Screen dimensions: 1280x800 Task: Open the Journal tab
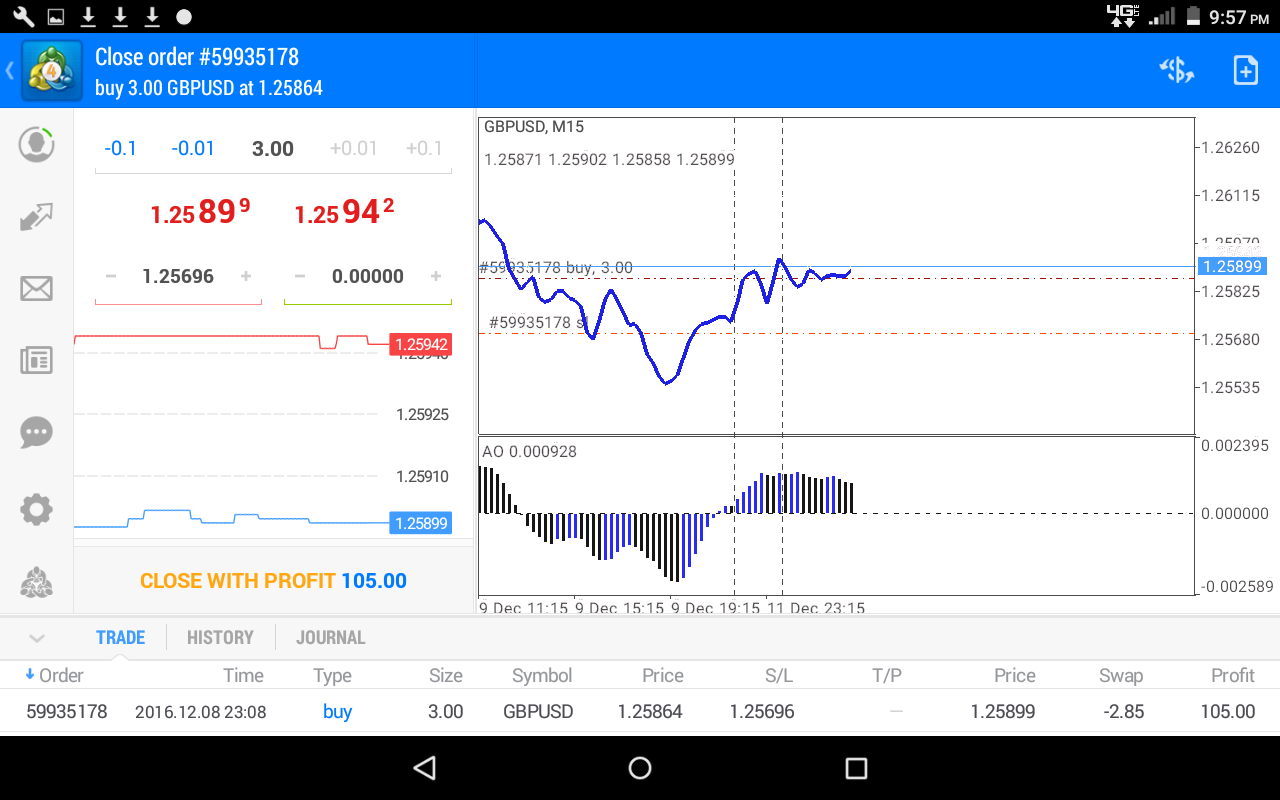point(330,637)
